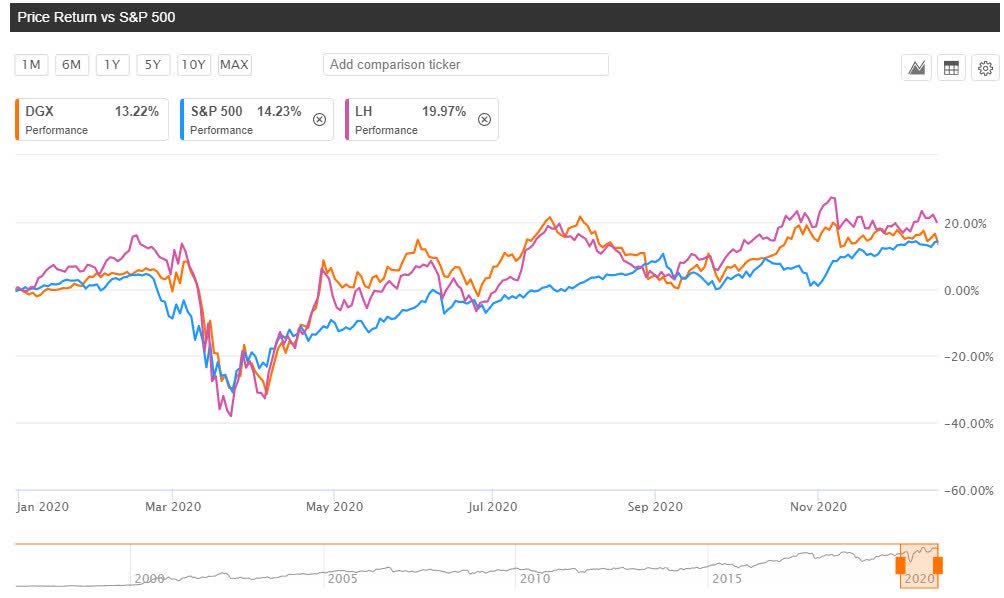
Task: Click the Nov 2020 axis label
Action: click(x=821, y=507)
